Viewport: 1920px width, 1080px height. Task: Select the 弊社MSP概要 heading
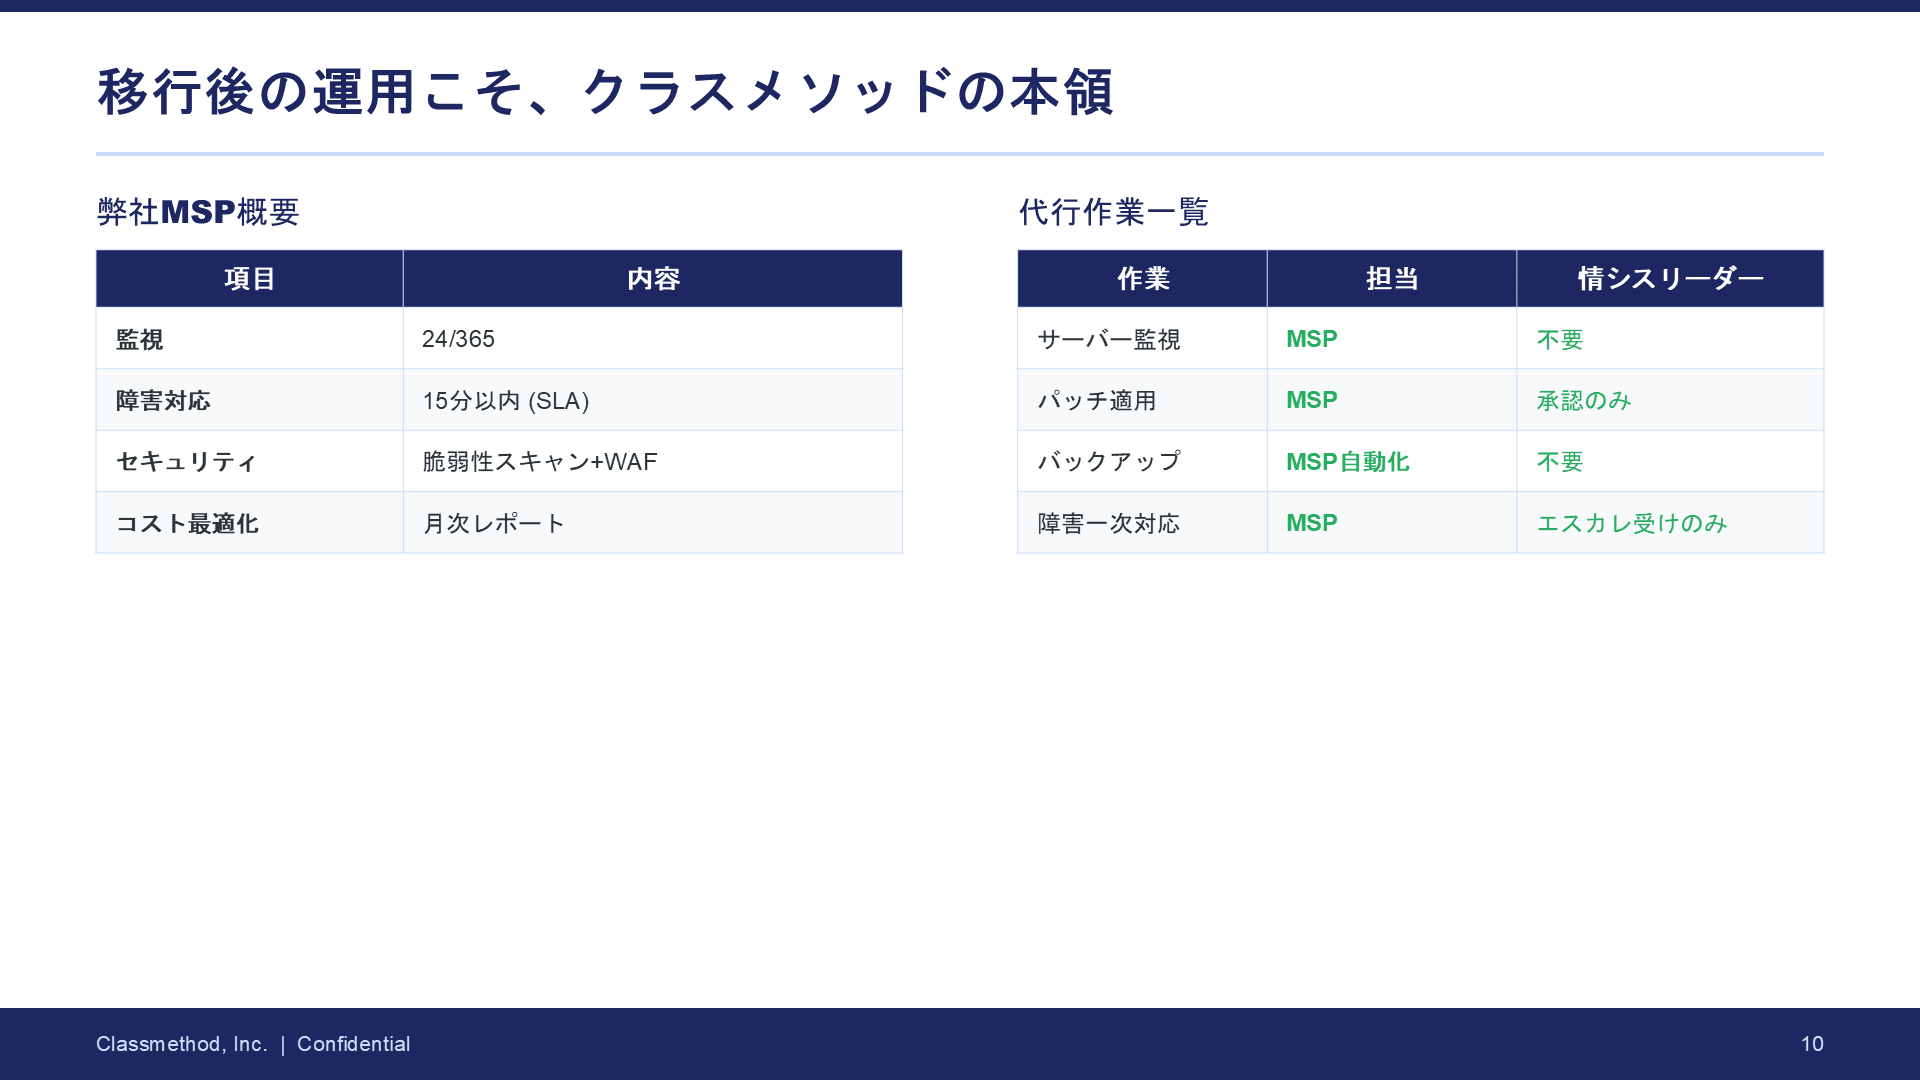click(198, 212)
